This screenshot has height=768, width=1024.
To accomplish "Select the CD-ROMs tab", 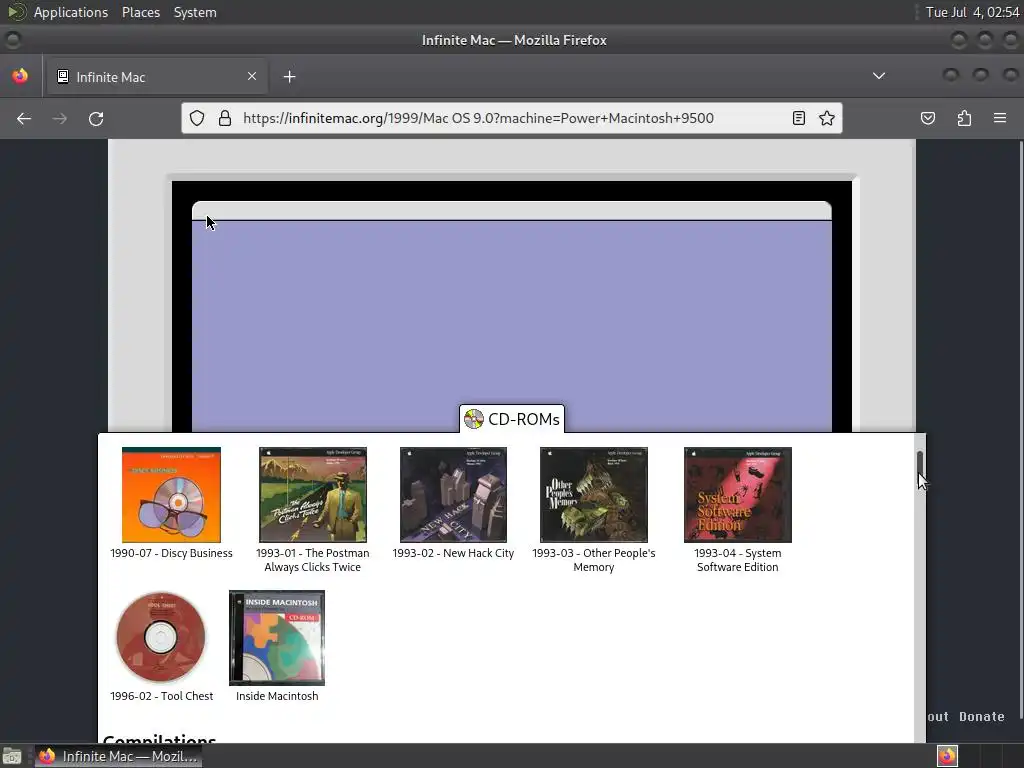I will pyautogui.click(x=512, y=419).
